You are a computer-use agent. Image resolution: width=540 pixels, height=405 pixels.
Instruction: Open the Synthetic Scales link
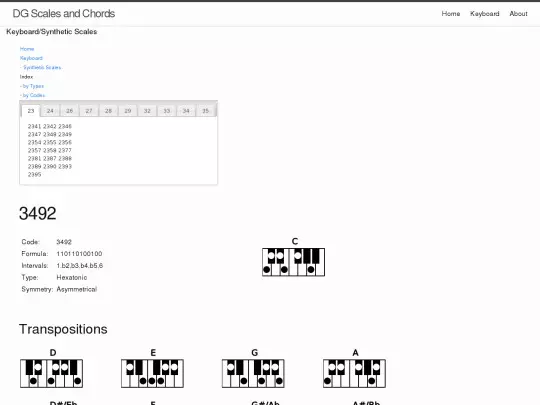[42, 68]
